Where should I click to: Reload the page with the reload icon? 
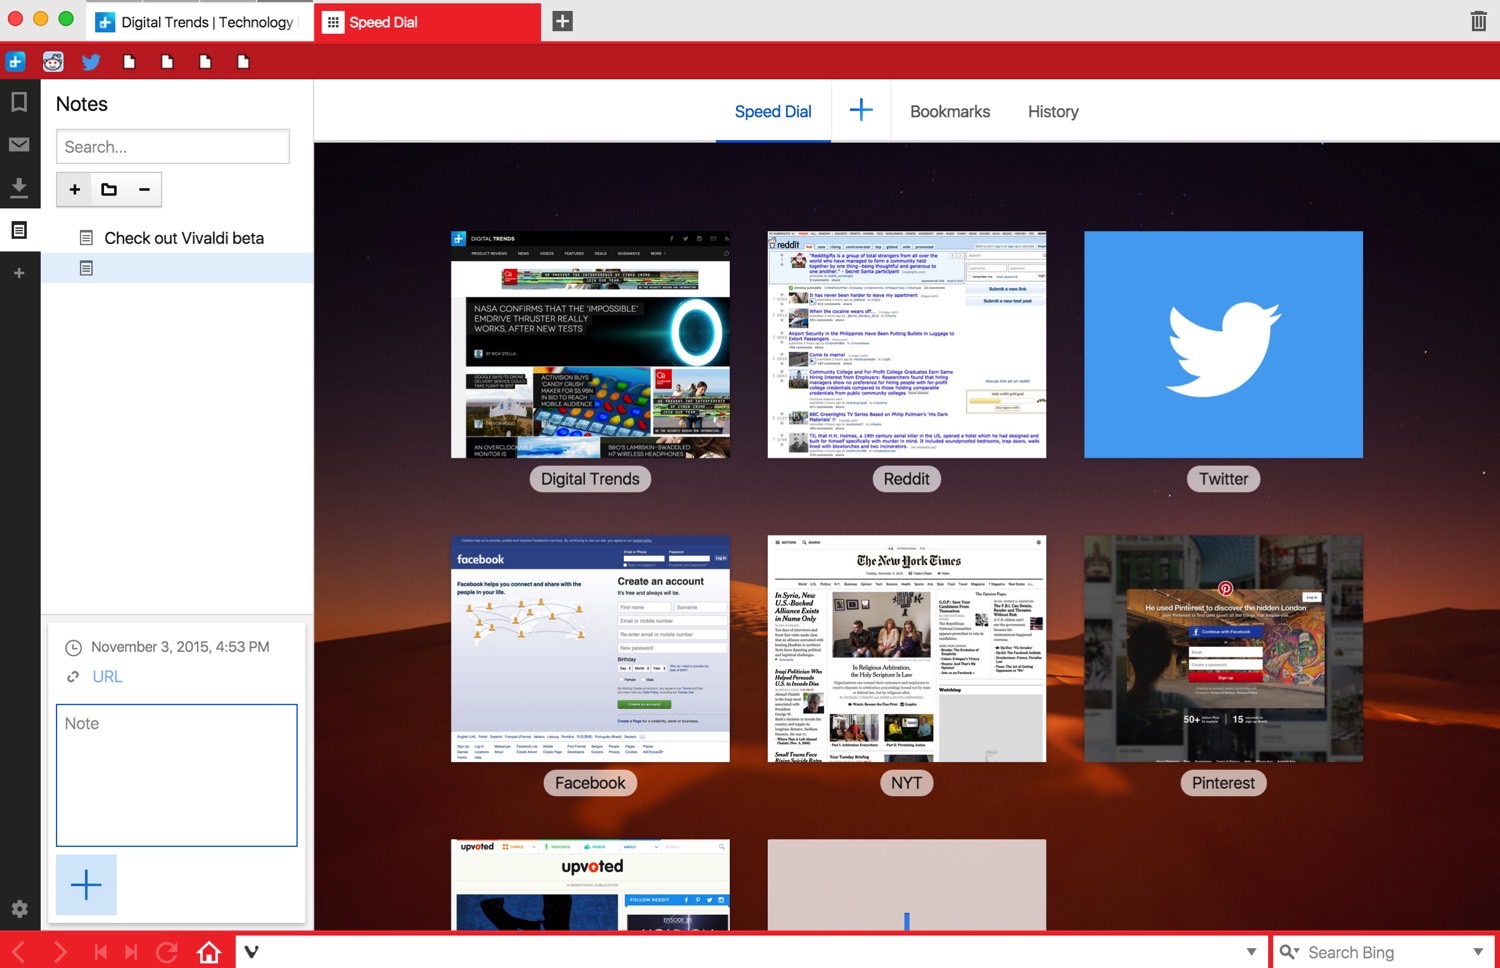click(167, 951)
